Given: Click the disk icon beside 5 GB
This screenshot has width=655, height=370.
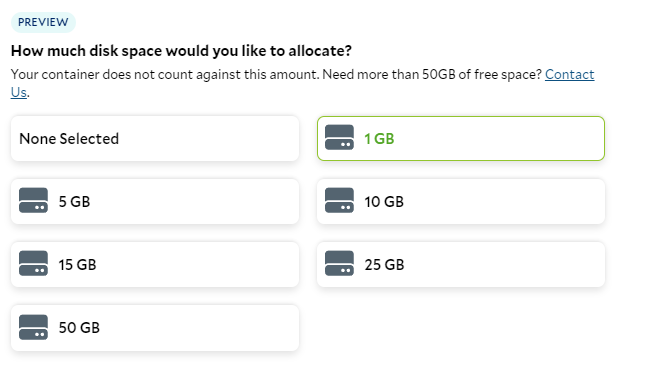Looking at the screenshot, I should tap(33, 200).
